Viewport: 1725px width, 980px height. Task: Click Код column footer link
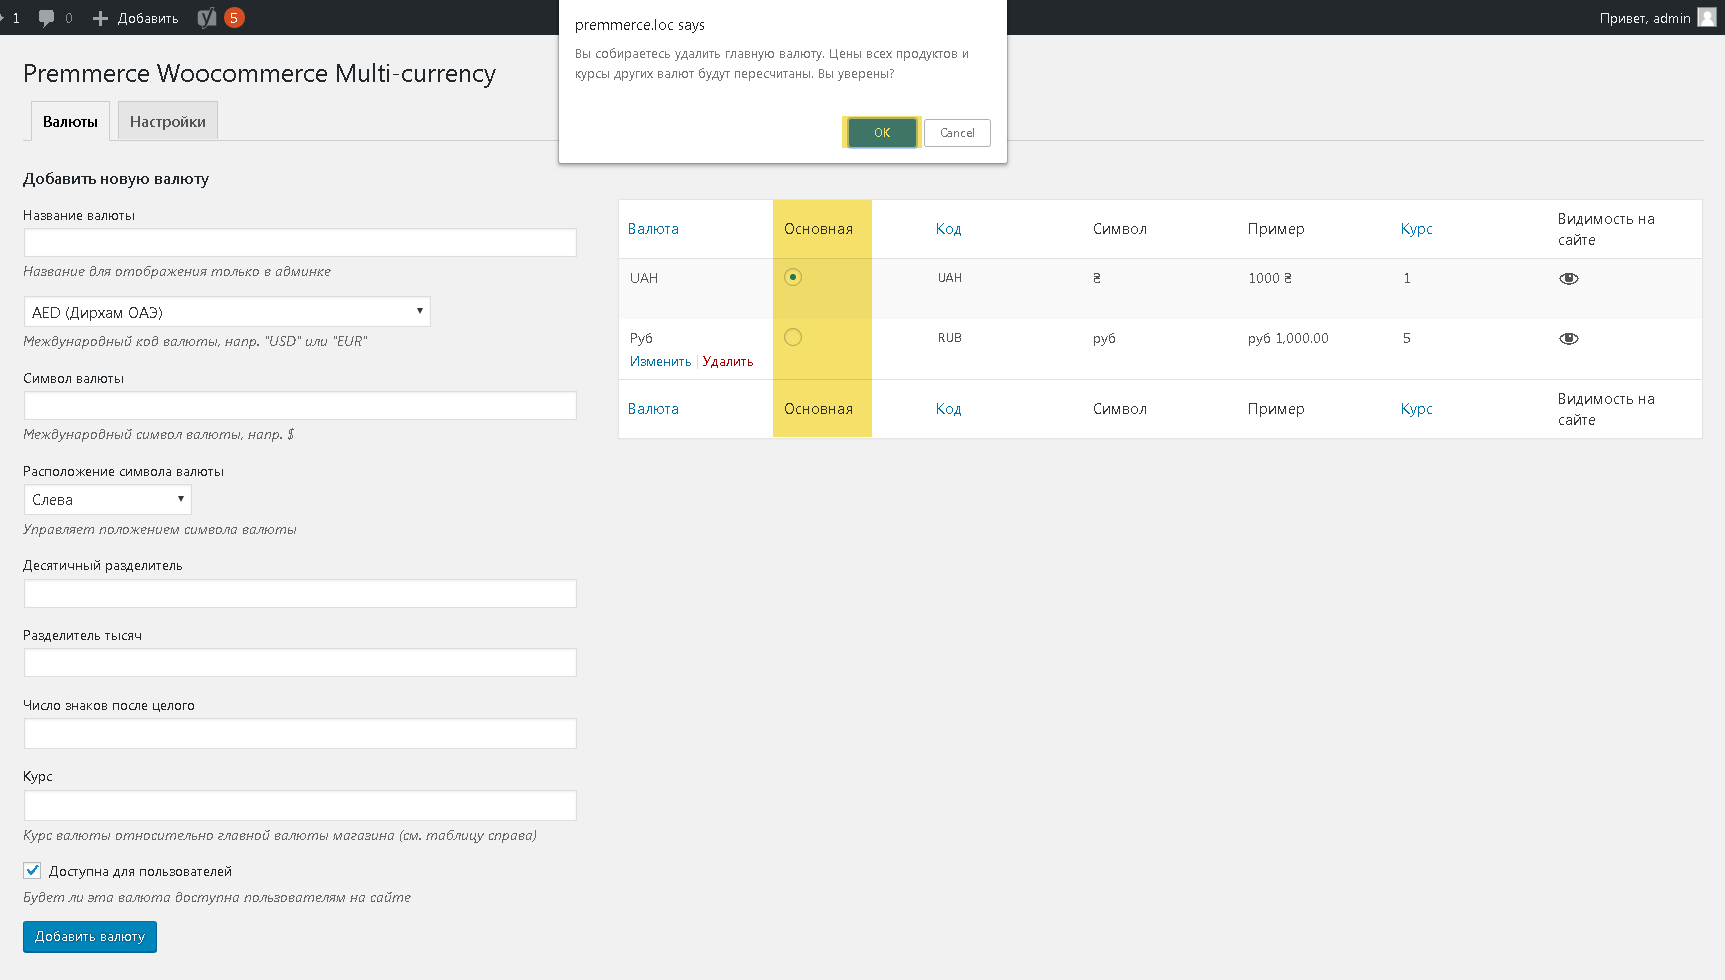tap(948, 409)
